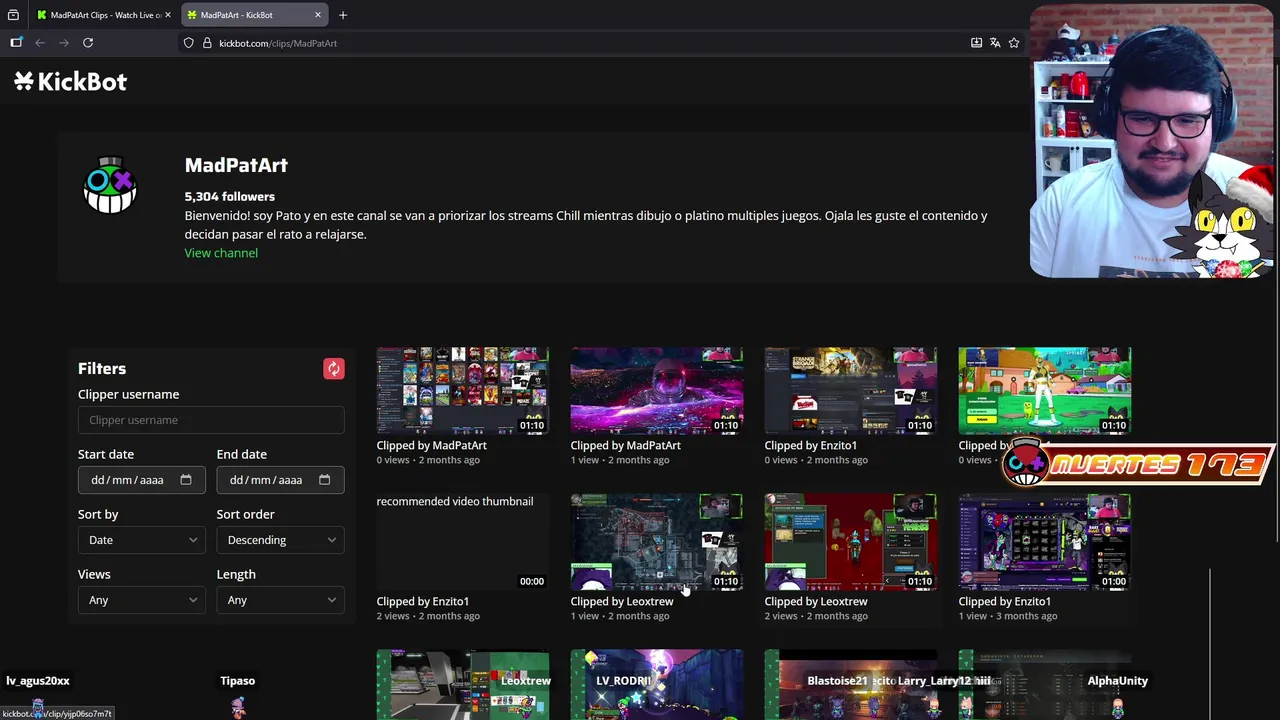Click the Start date field
This screenshot has height=720, width=1280.
click(x=141, y=480)
